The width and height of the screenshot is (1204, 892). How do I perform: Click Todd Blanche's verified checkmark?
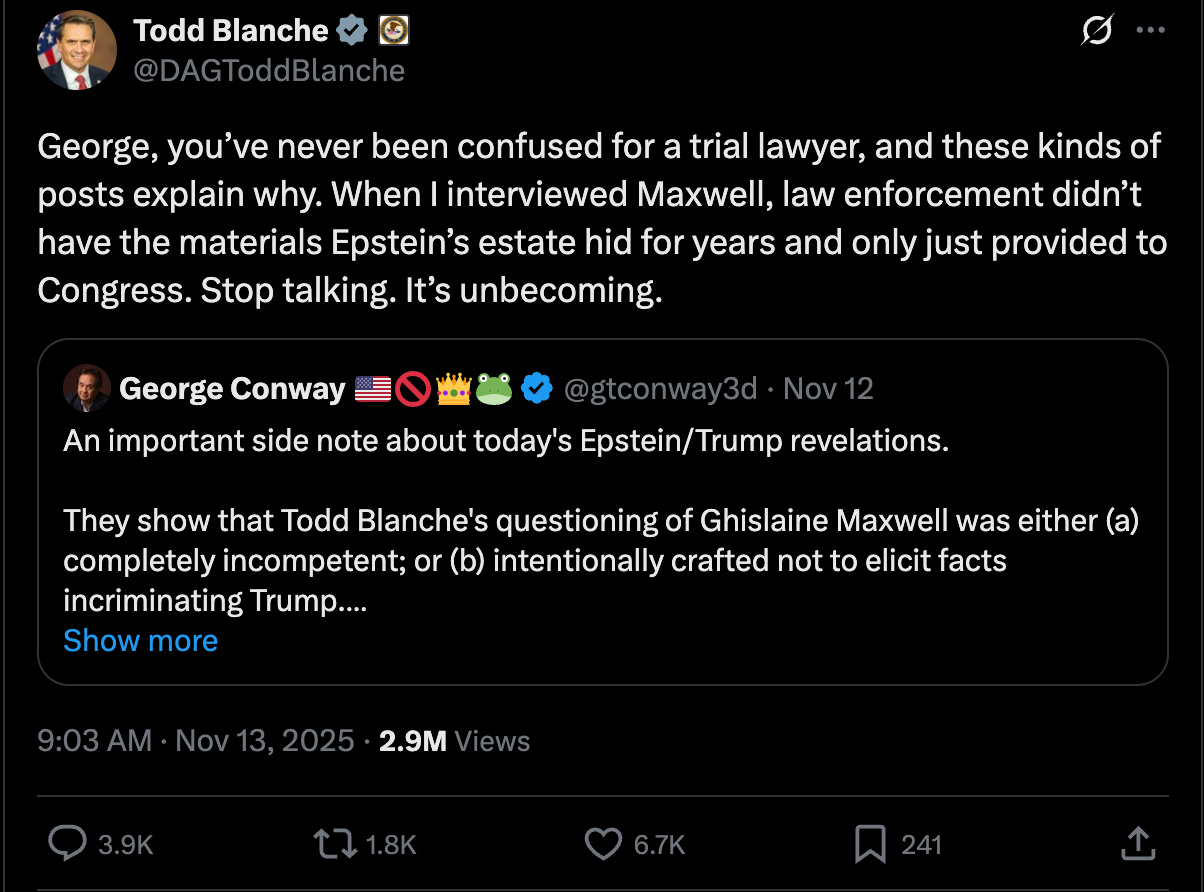(x=349, y=30)
